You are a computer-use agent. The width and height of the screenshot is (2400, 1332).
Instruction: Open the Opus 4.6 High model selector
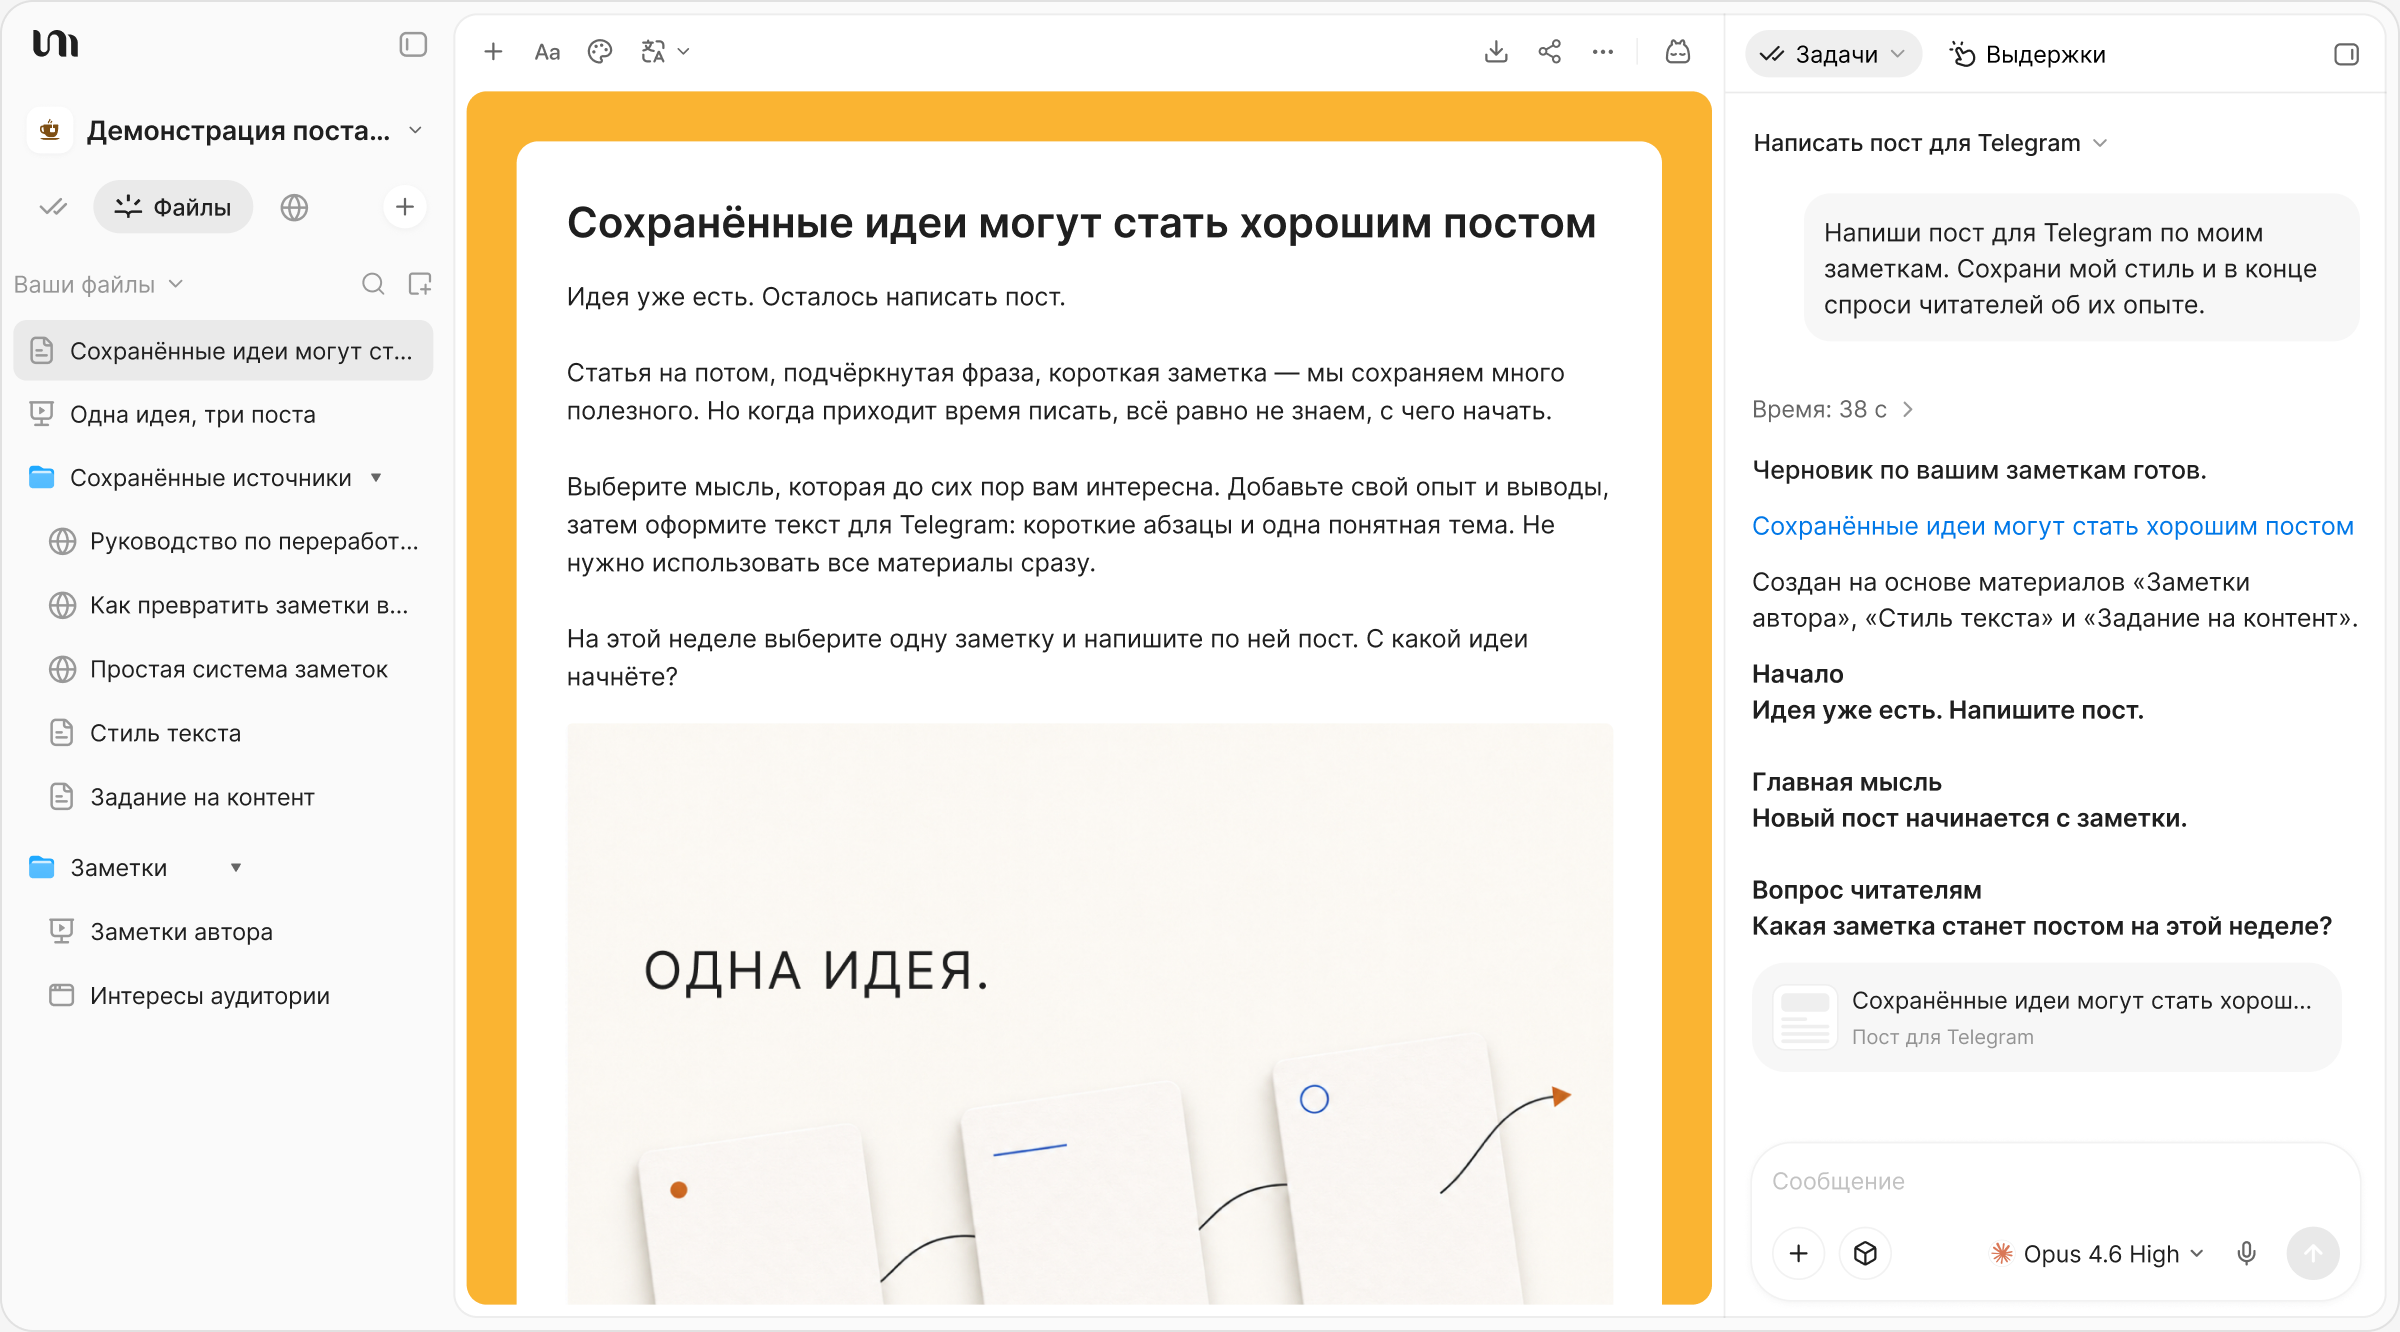(x=2097, y=1253)
